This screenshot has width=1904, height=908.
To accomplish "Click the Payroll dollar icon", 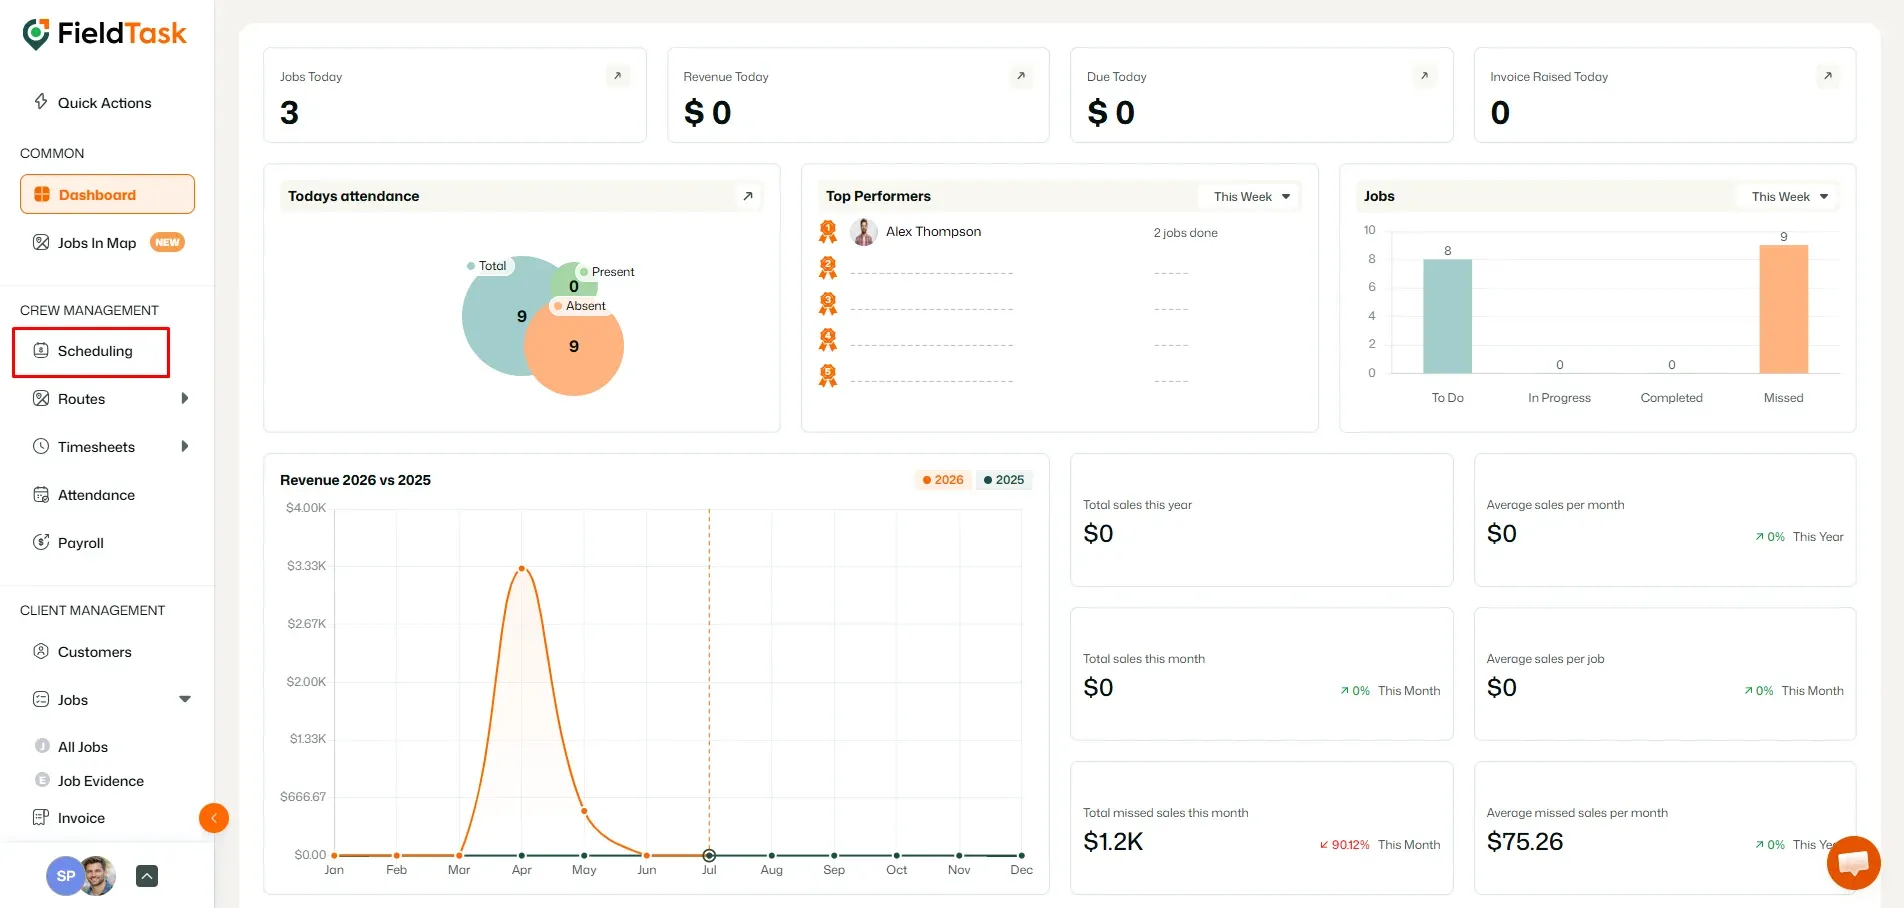I will point(41,542).
